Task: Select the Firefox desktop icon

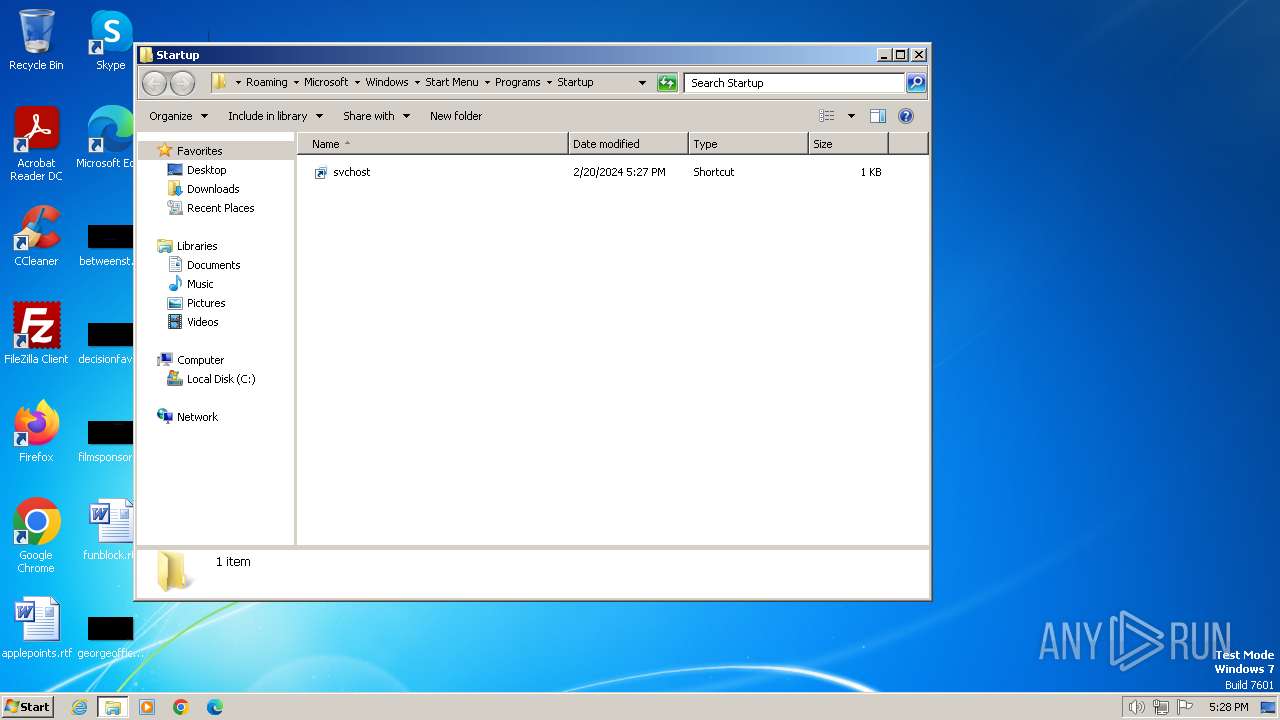Action: (36, 432)
